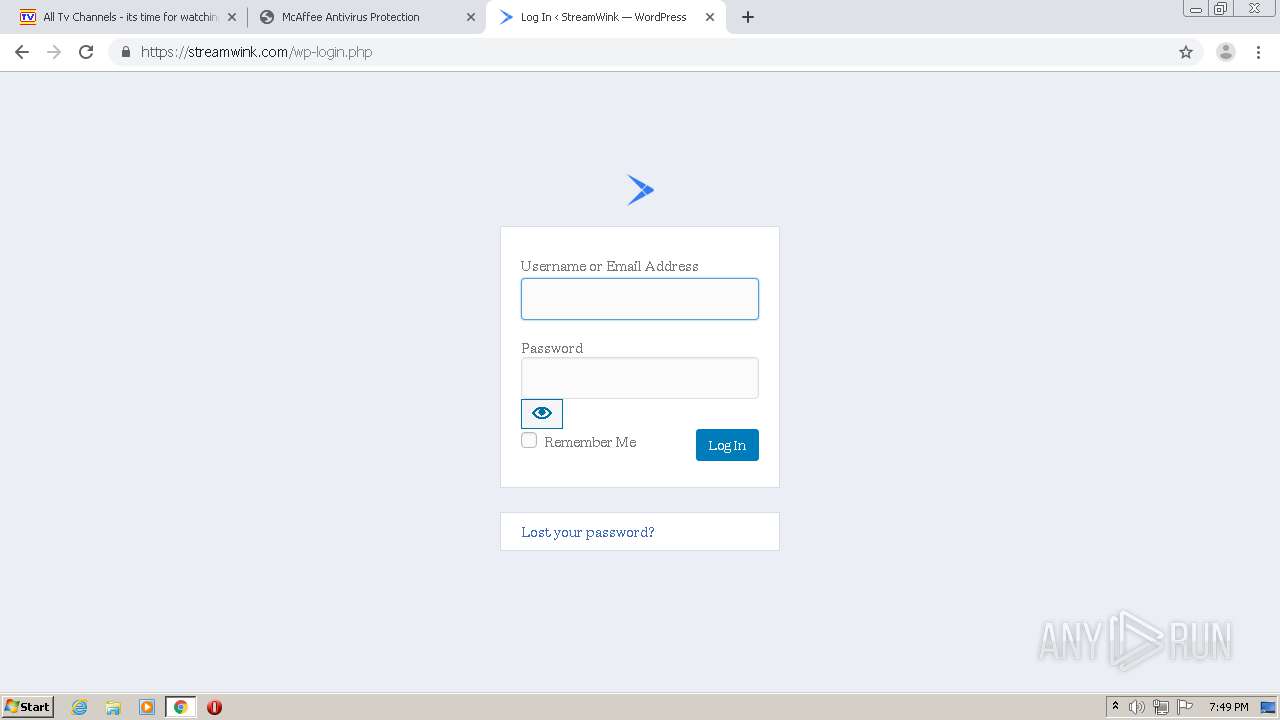1280x720 pixels.
Task: Open Lost your password link
Action: click(588, 532)
